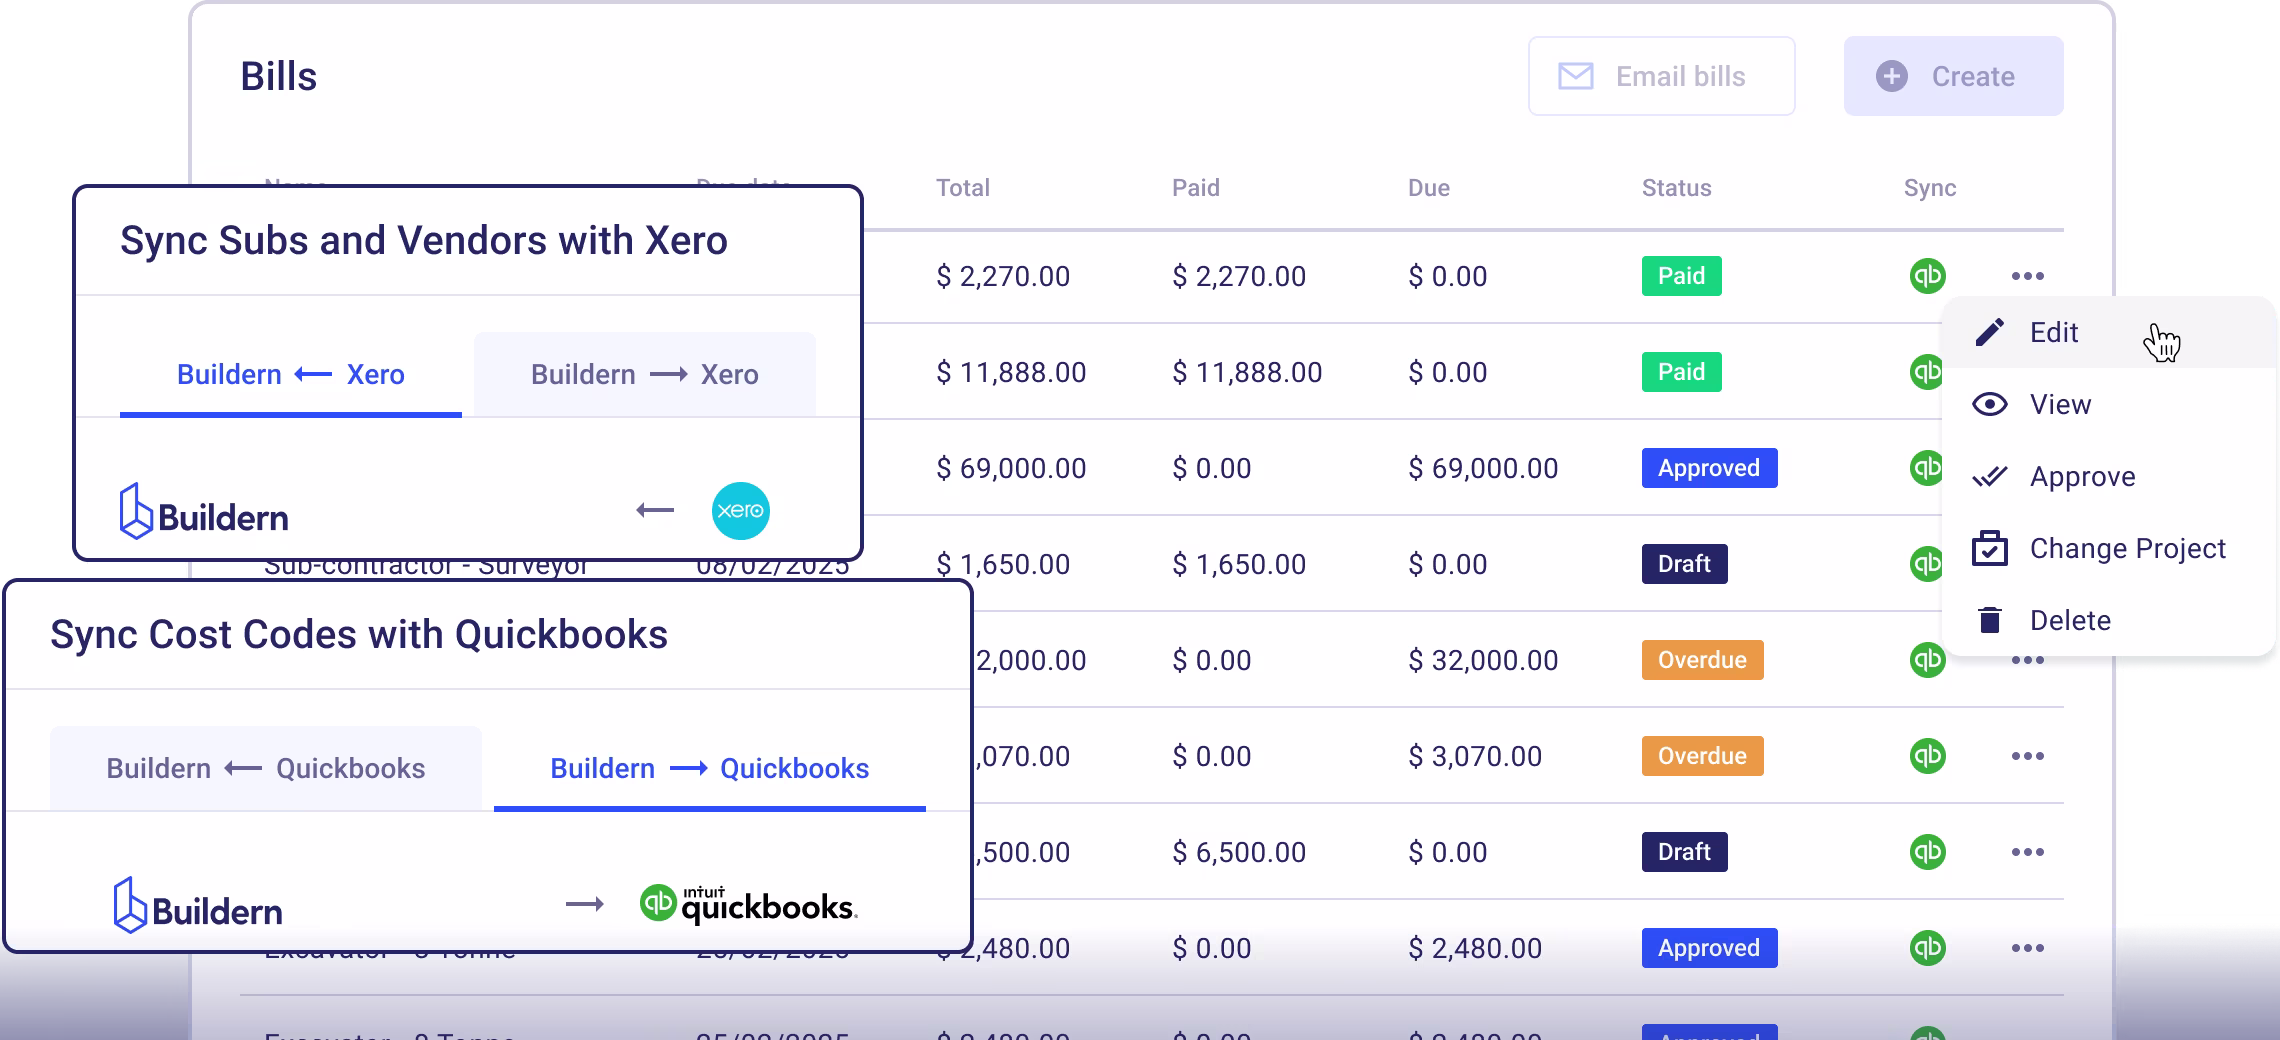Click the plus icon in Create button
The width and height of the screenshot is (2280, 1040).
pyautogui.click(x=1891, y=76)
